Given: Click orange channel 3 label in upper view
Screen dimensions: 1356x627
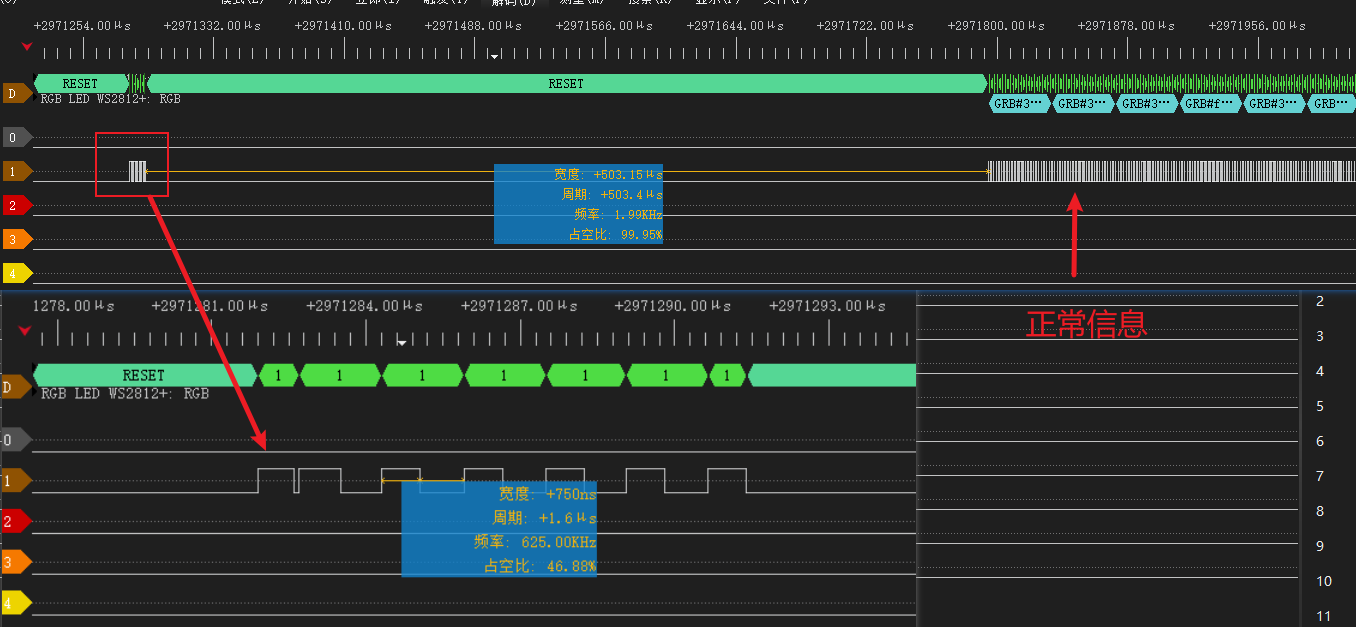Looking at the screenshot, I should click(x=15, y=239).
